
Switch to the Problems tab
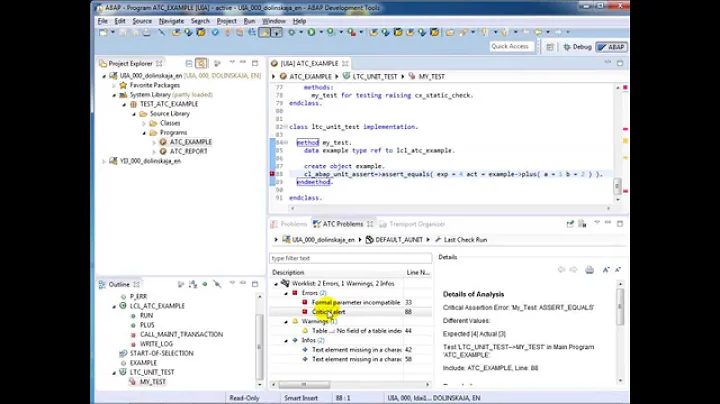coord(289,224)
